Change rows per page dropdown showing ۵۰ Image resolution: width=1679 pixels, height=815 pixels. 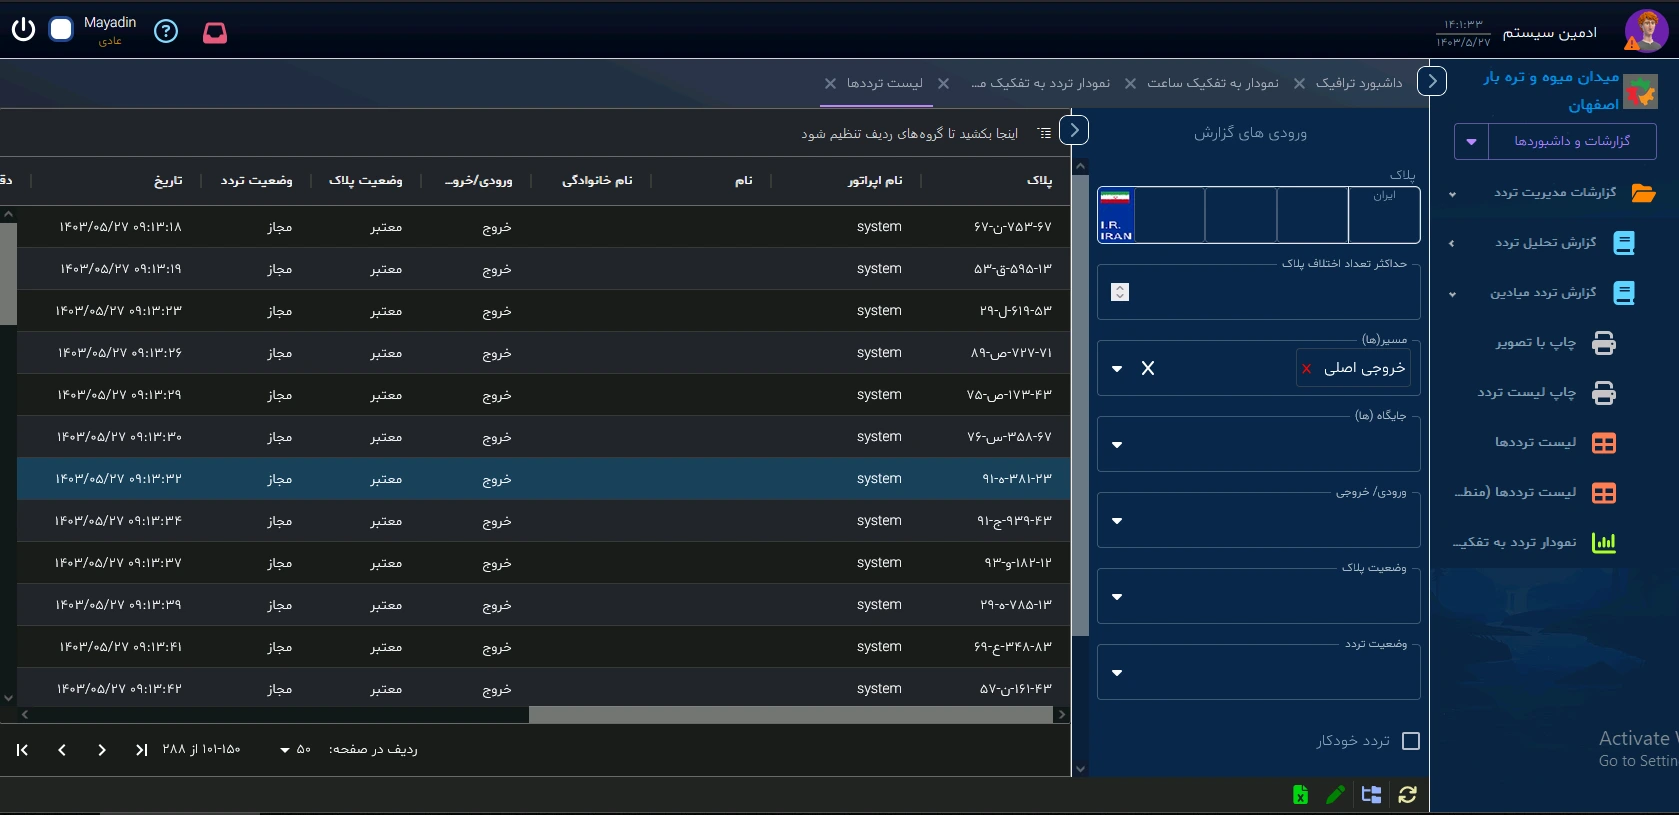(x=295, y=750)
